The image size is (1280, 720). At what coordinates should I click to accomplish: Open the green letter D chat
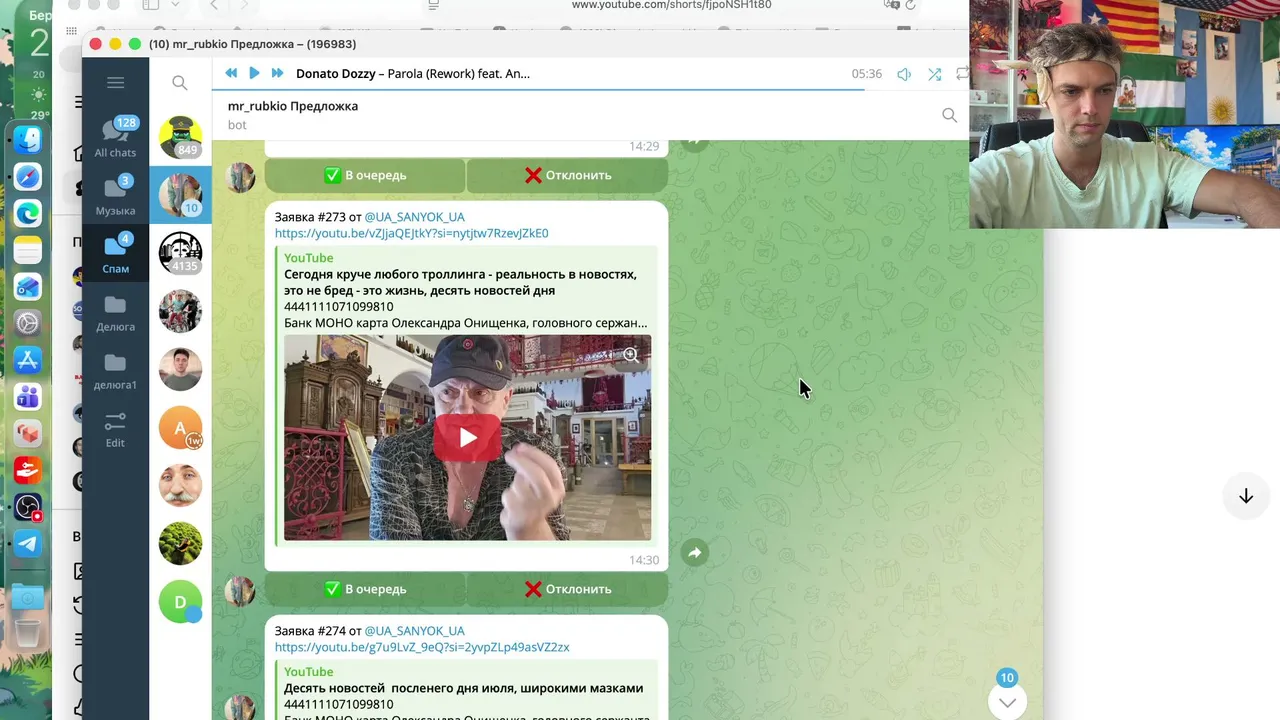[x=180, y=602]
